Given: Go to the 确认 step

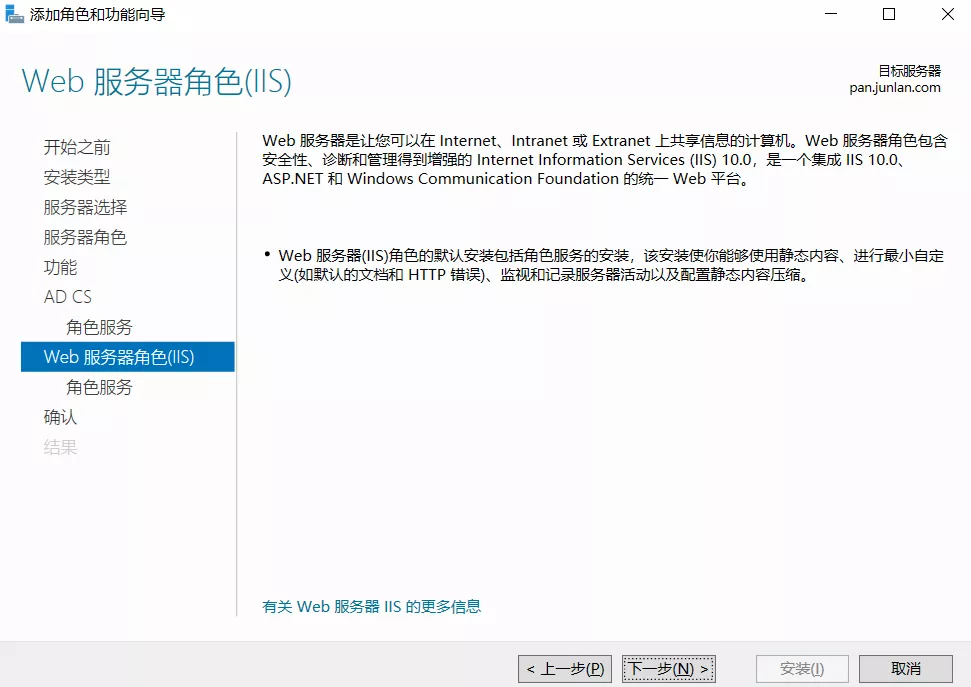Looking at the screenshot, I should 60,417.
